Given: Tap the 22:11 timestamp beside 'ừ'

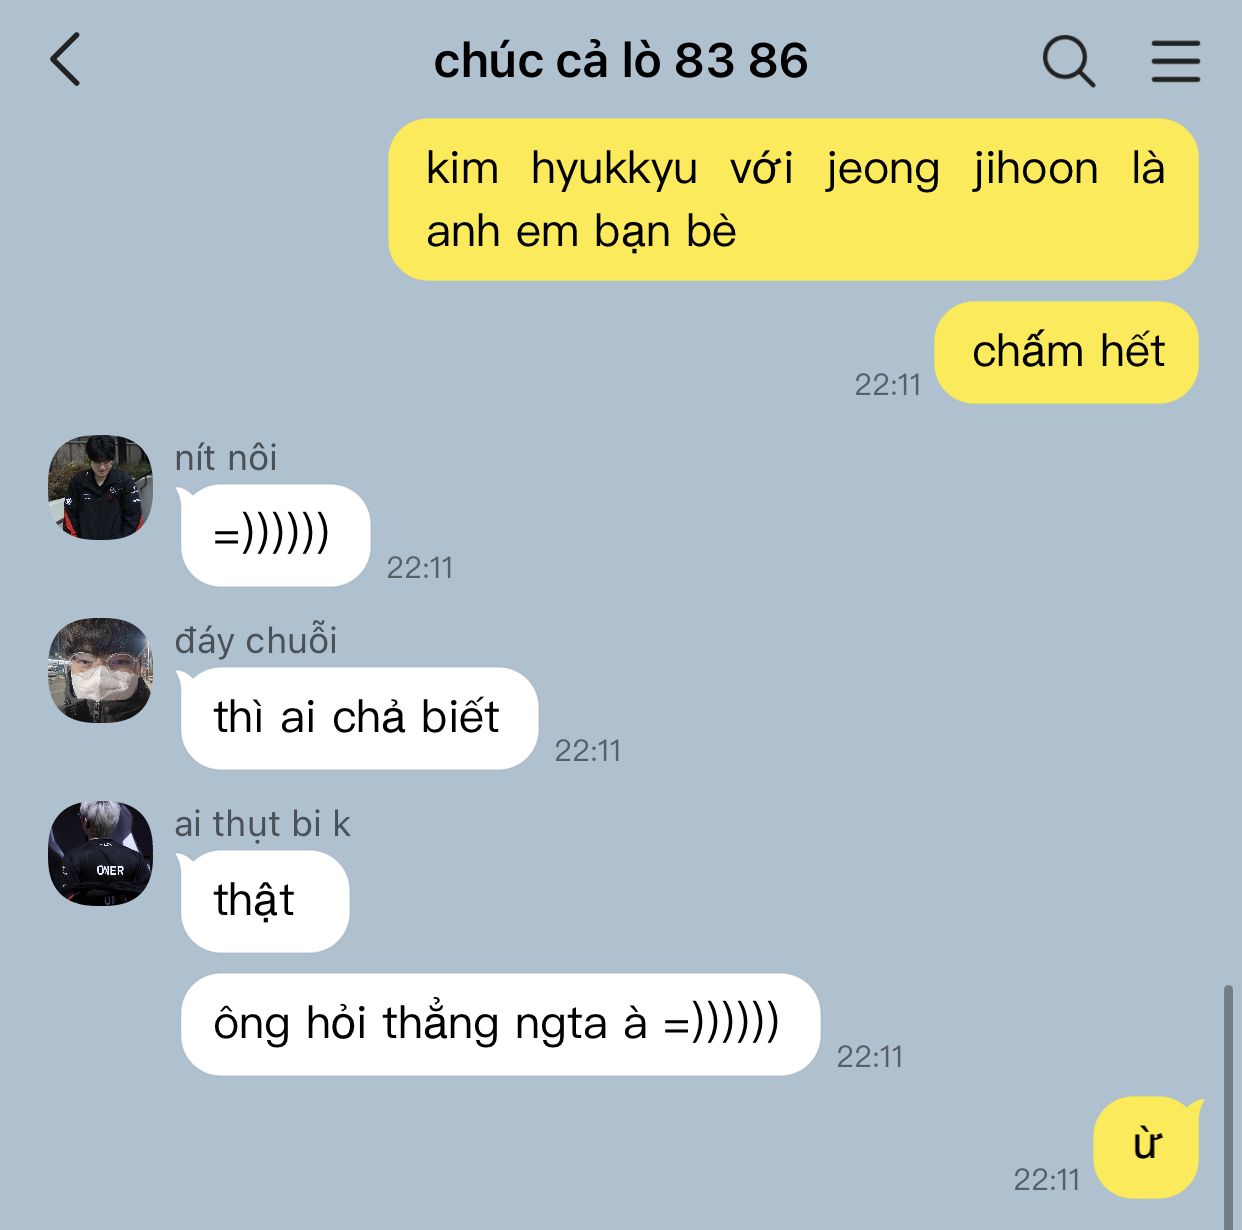Looking at the screenshot, I should (x=1047, y=1179).
